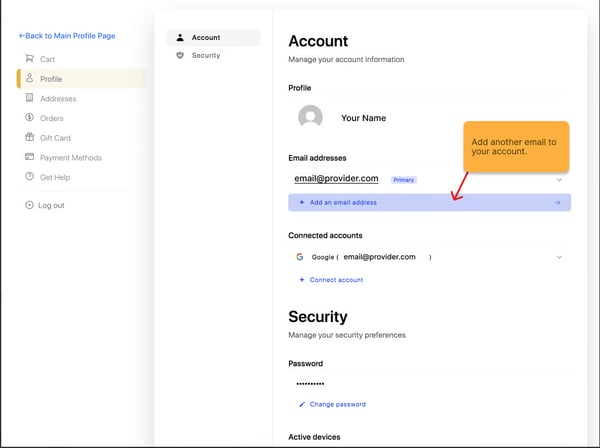Click the Google email@provider.com text
The width and height of the screenshot is (600, 448).
(x=371, y=257)
